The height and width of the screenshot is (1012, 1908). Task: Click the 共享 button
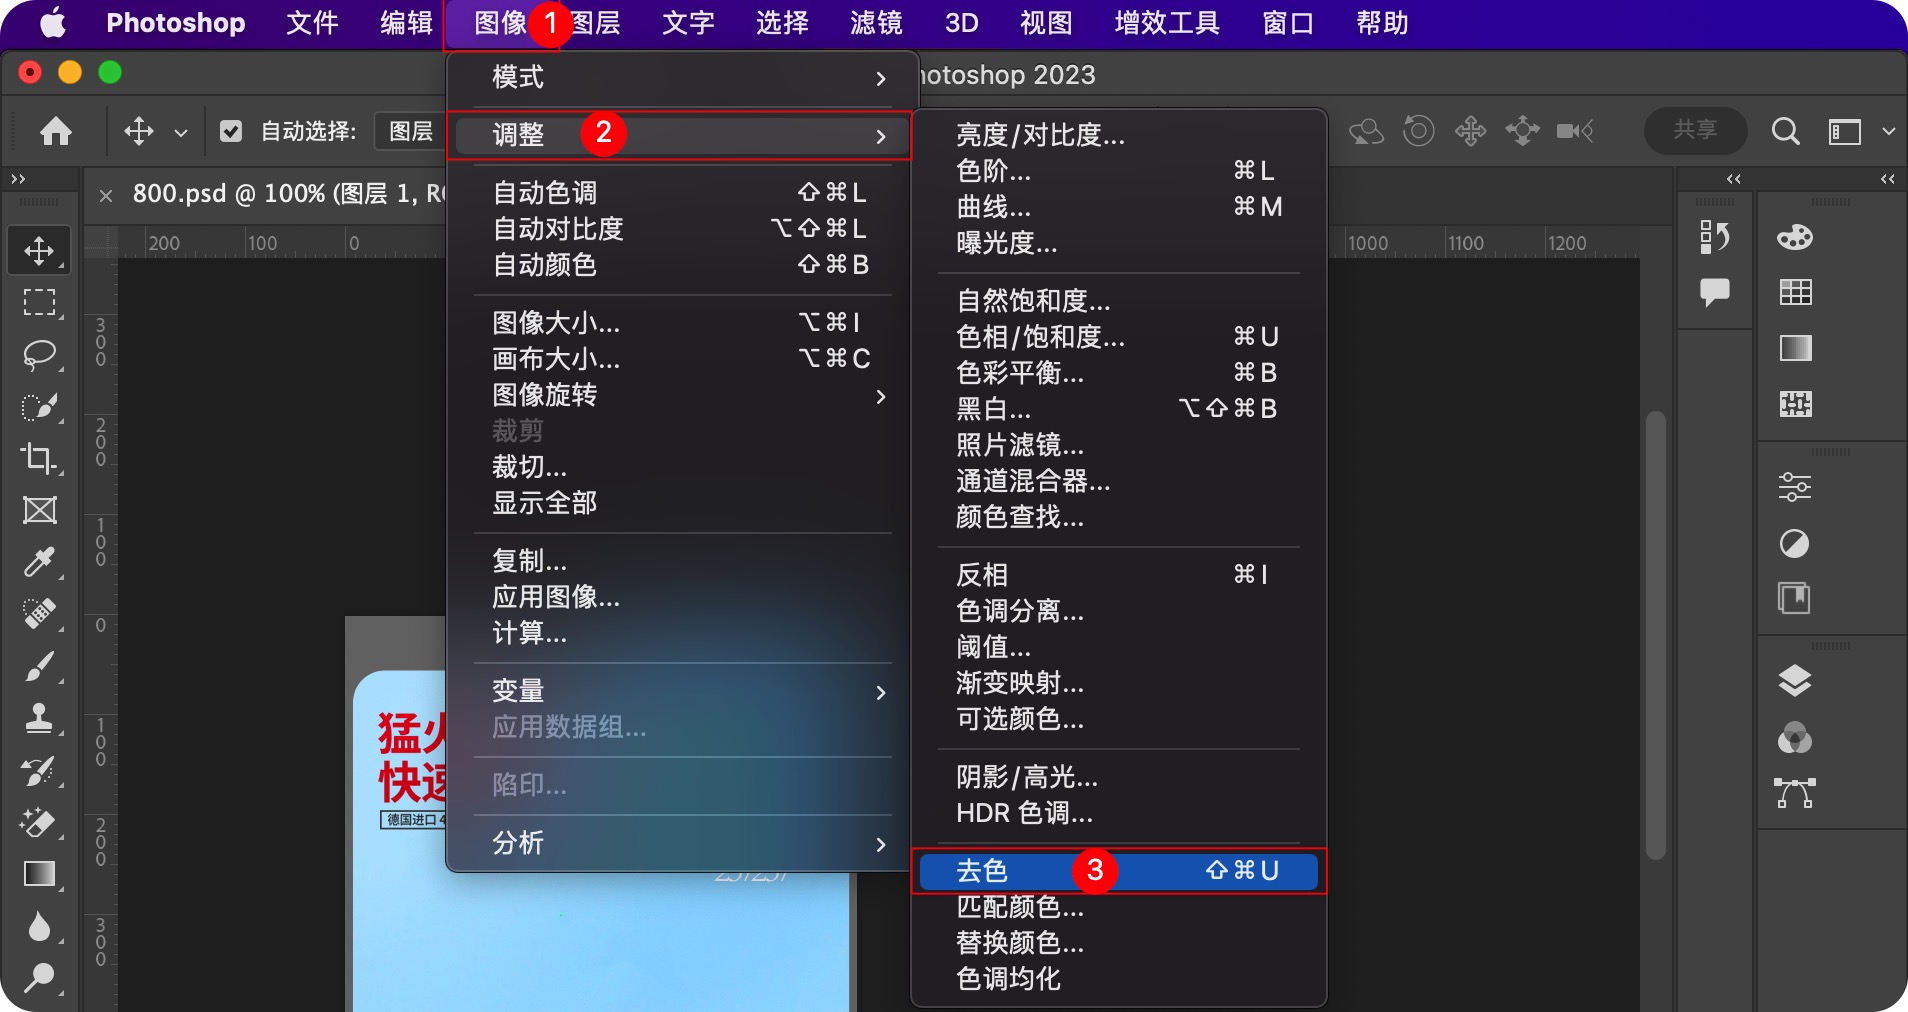(x=1694, y=131)
